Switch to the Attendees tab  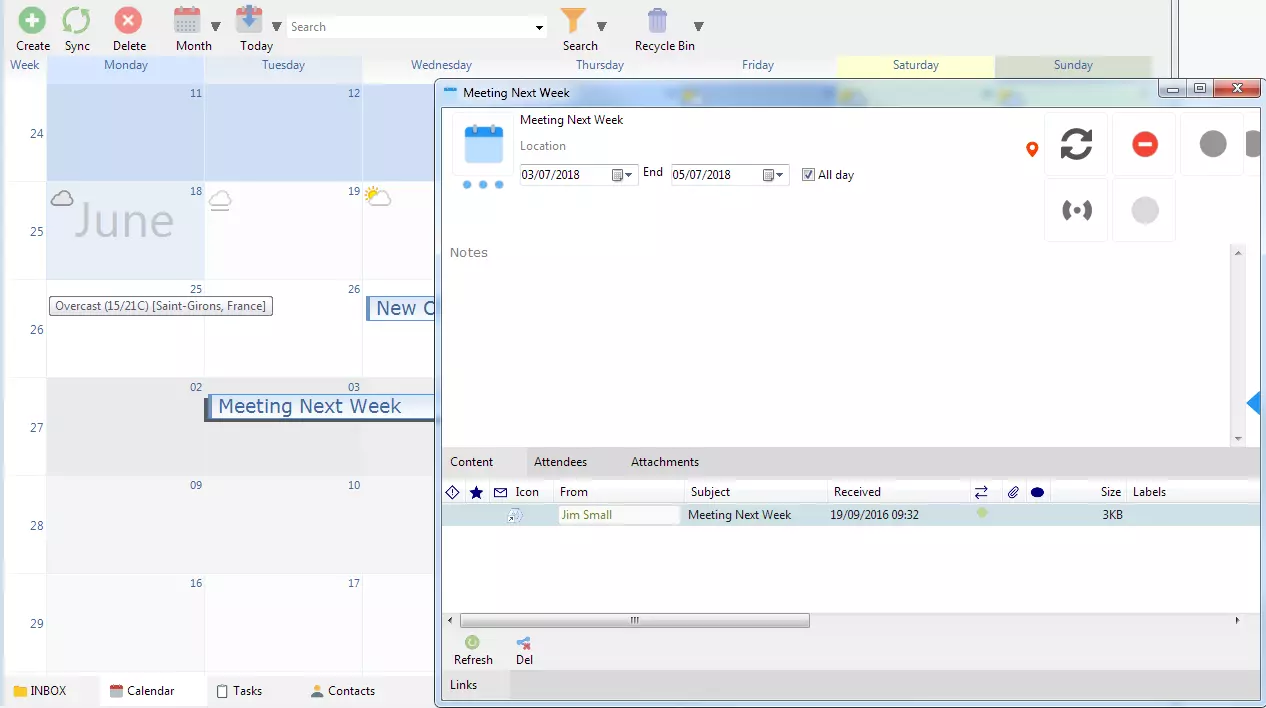click(x=560, y=462)
